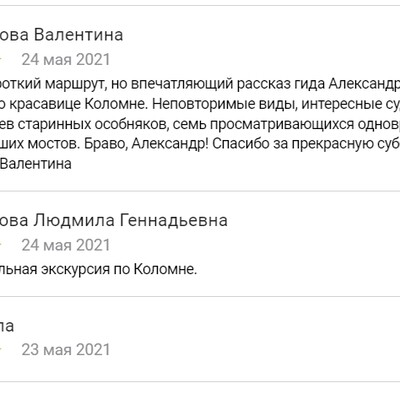
Task: Select the 23 мая 2021 review date
Action: pos(66,350)
